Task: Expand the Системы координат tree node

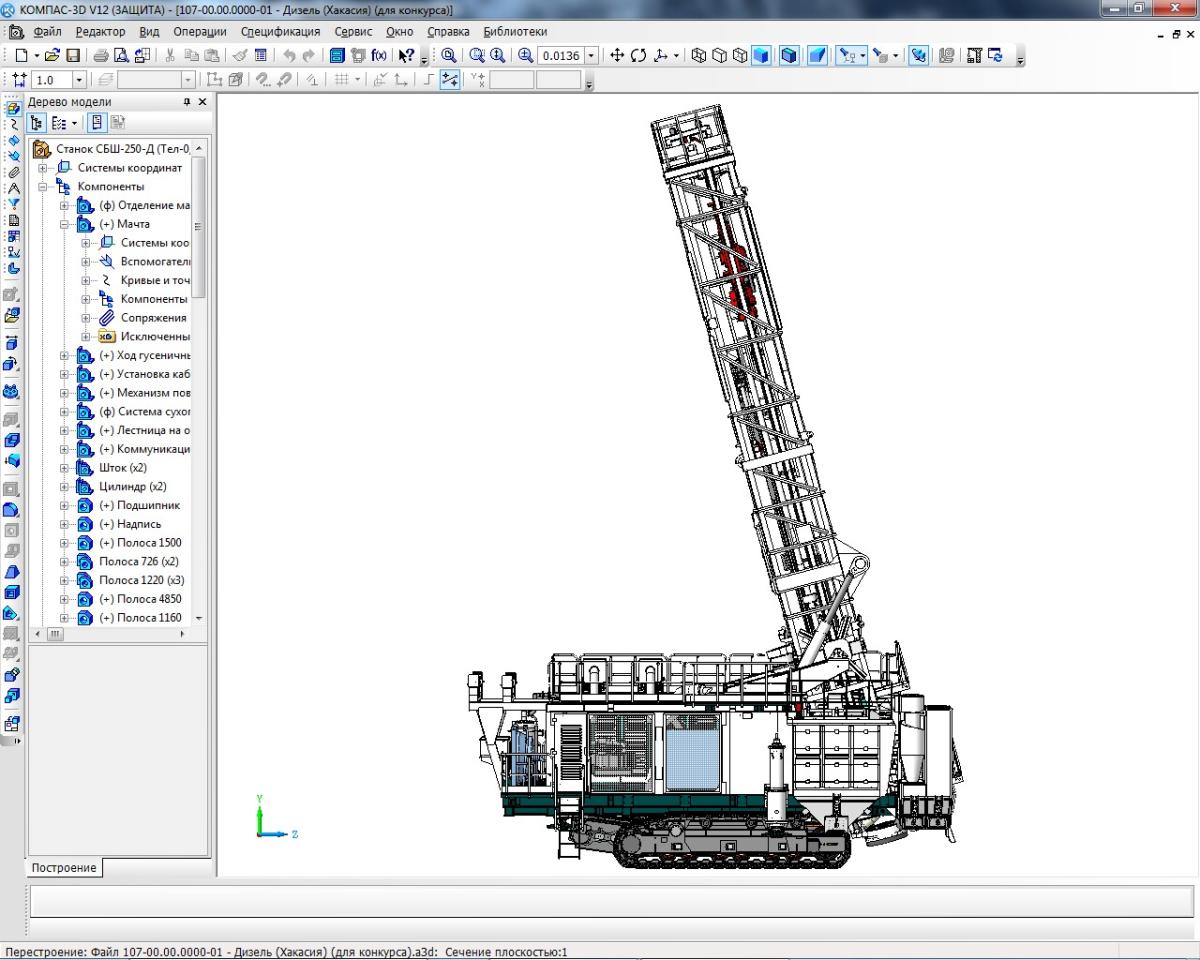Action: click(x=44, y=168)
